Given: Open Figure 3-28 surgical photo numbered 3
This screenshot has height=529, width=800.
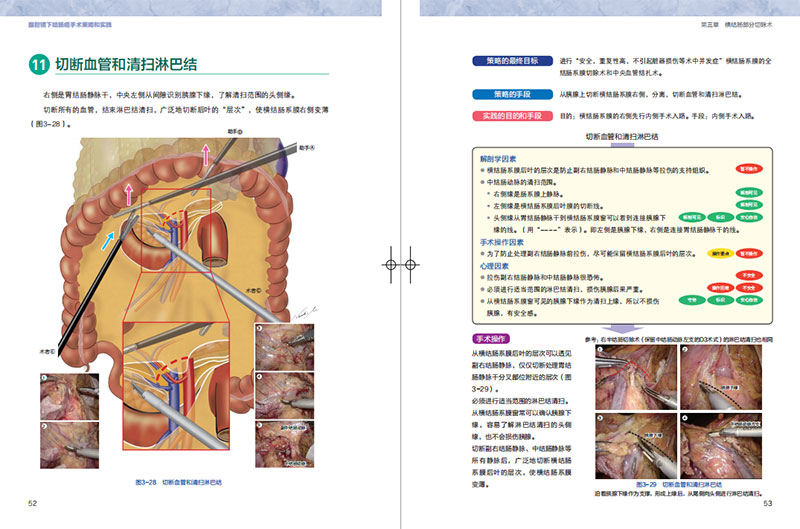Looking at the screenshot, I should click(285, 347).
